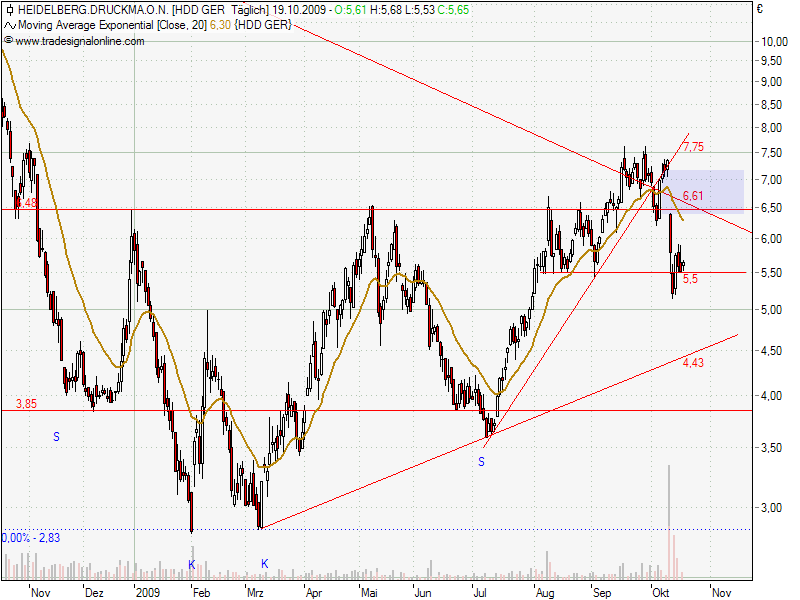
Task: Select the 4,43 trendline label
Action: tap(694, 362)
